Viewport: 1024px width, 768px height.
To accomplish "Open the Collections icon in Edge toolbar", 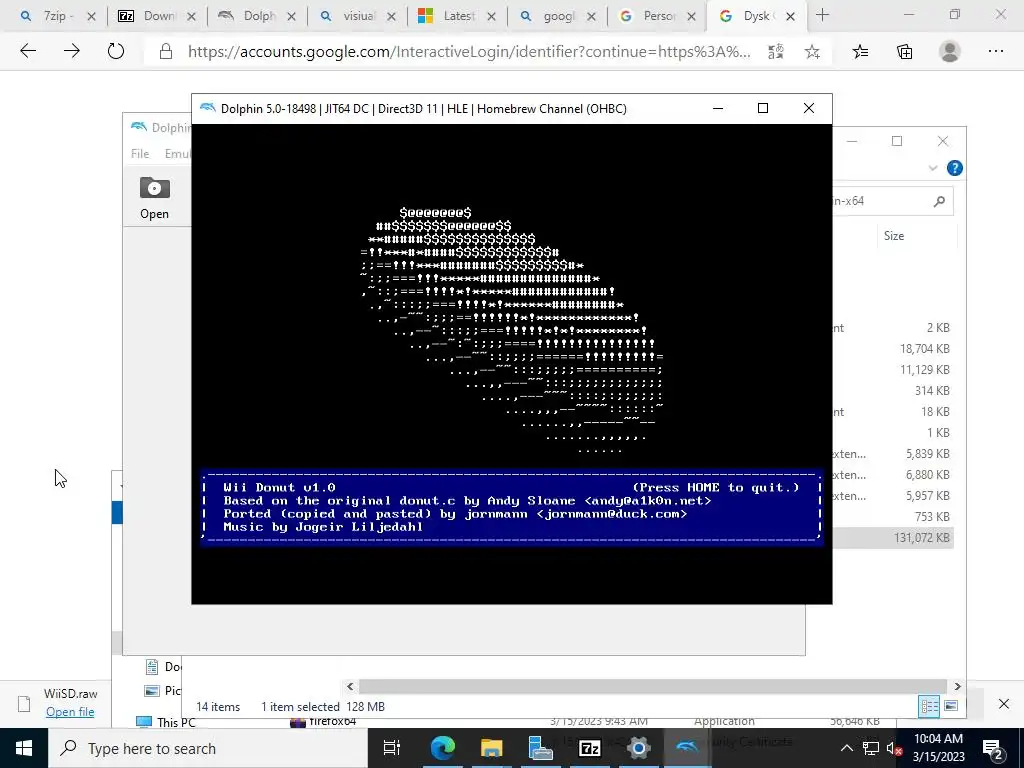I will 904,52.
